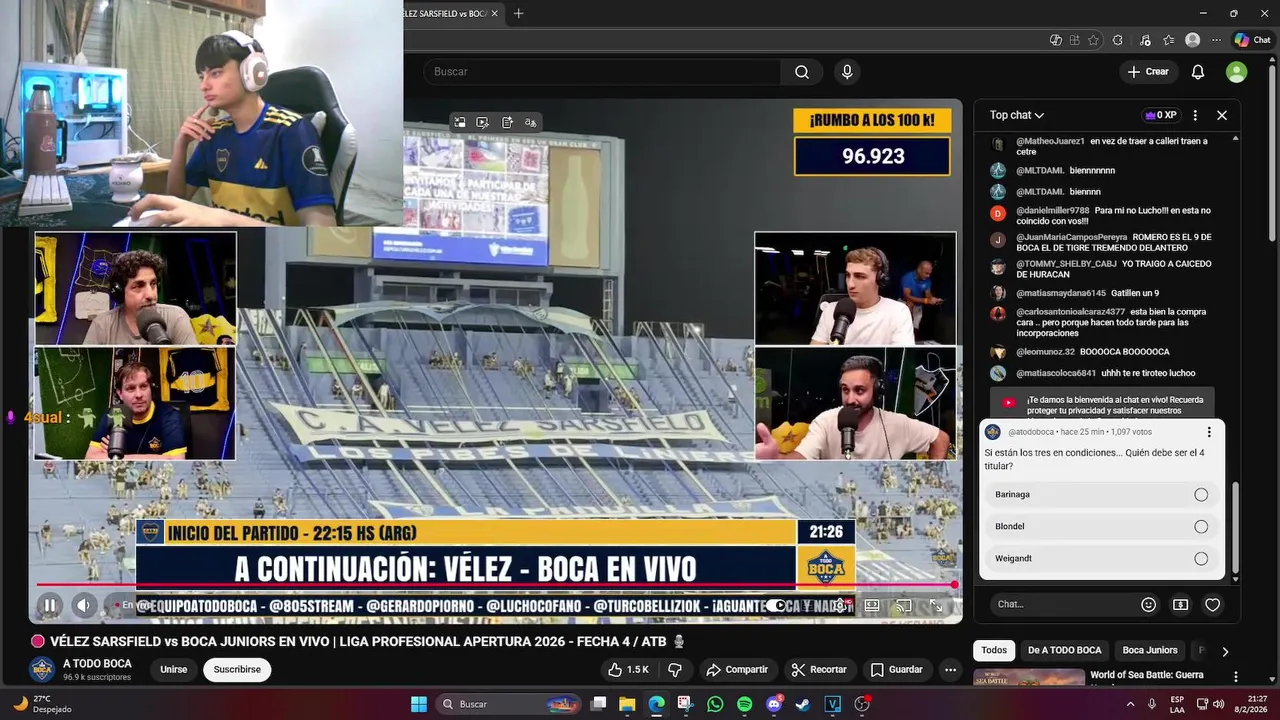Start voice search with the microphone icon
The image size is (1280, 720).
847,72
